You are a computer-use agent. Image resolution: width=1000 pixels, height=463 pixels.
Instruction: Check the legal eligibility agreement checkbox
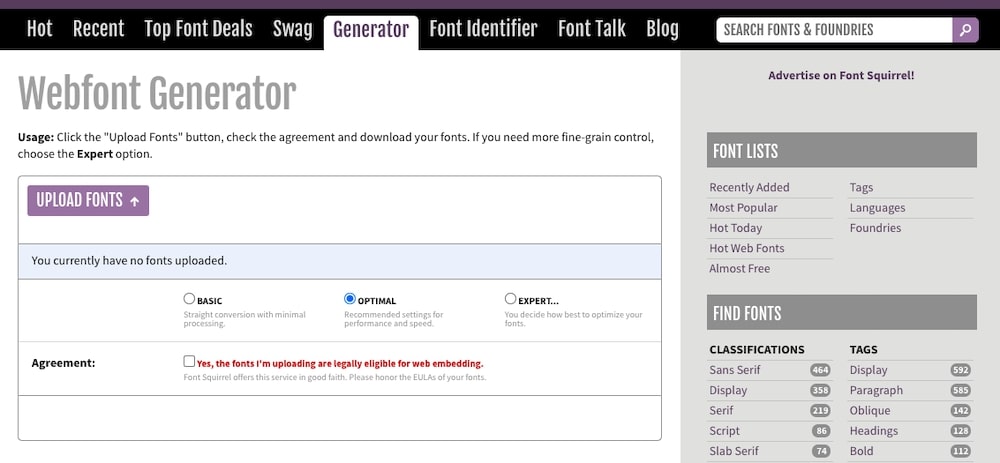point(189,362)
